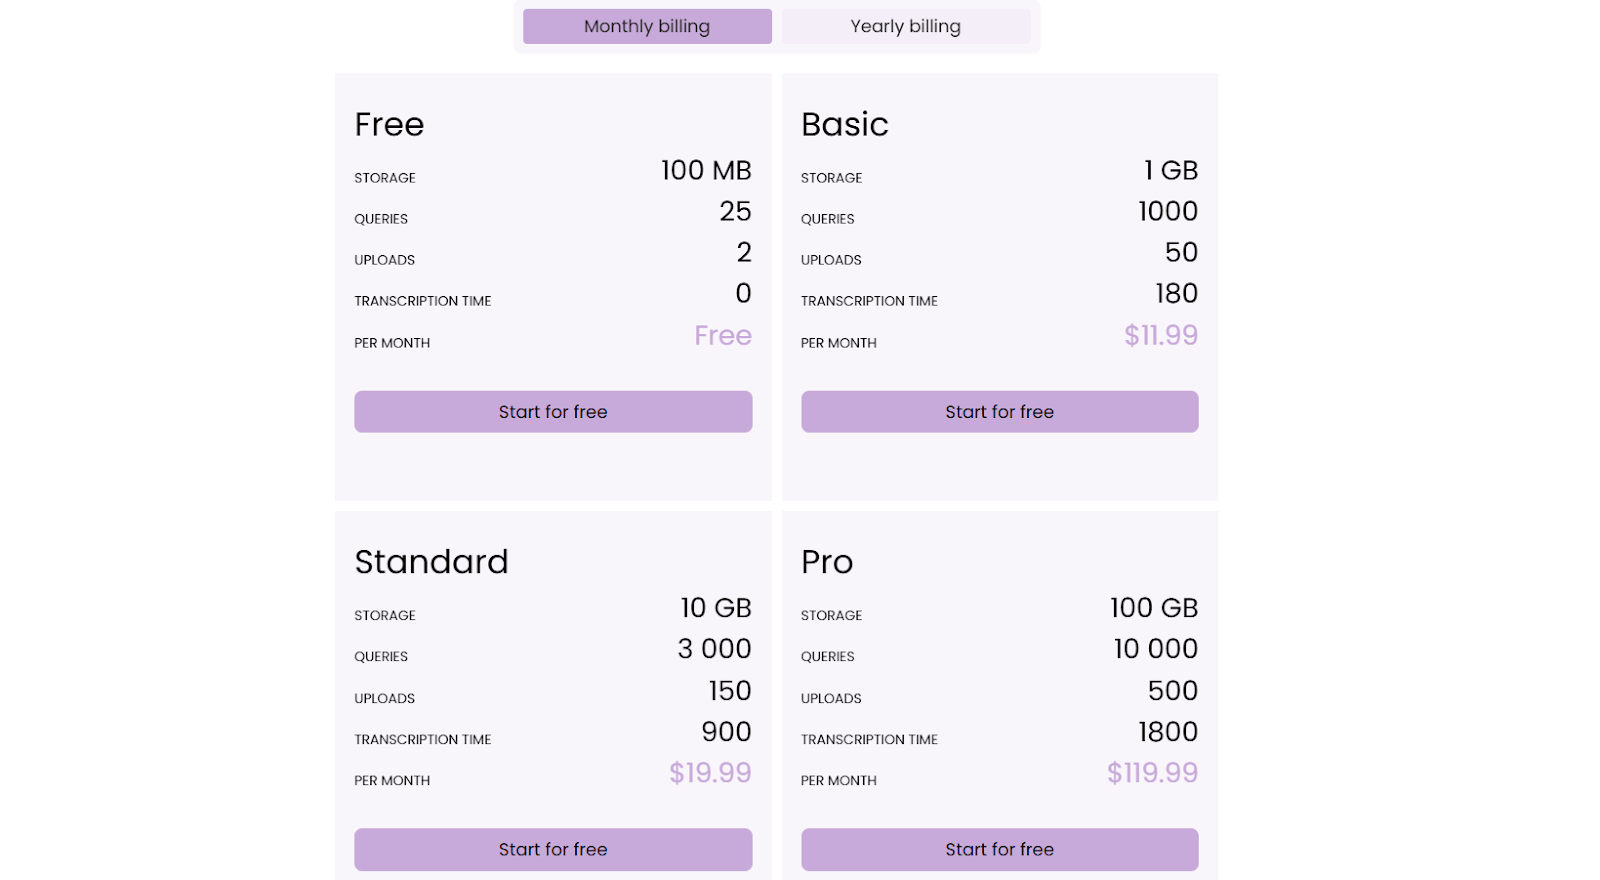Screen dimensions: 1600x880
Task: Click the 100 MB storage value
Action: click(x=706, y=170)
